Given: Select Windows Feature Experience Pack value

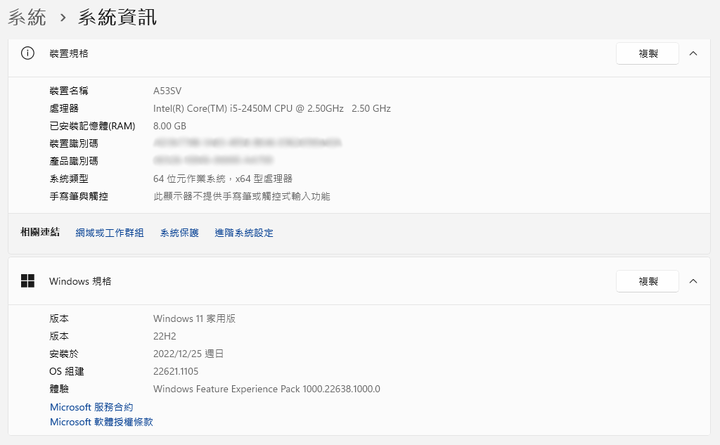Looking at the screenshot, I should (x=267, y=389).
